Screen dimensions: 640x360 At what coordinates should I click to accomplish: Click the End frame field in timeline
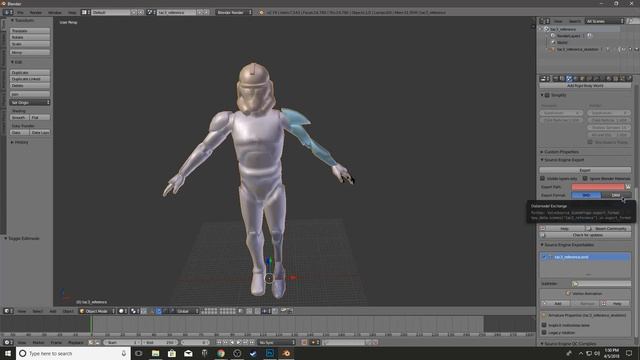[160, 342]
